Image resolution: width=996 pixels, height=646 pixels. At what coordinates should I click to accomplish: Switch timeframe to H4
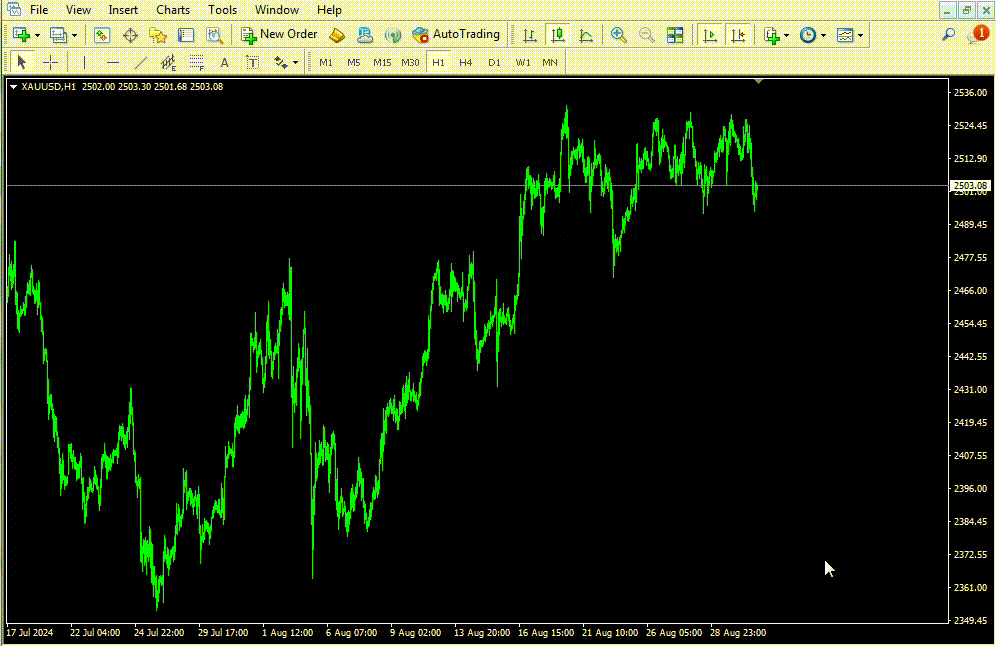tap(466, 62)
